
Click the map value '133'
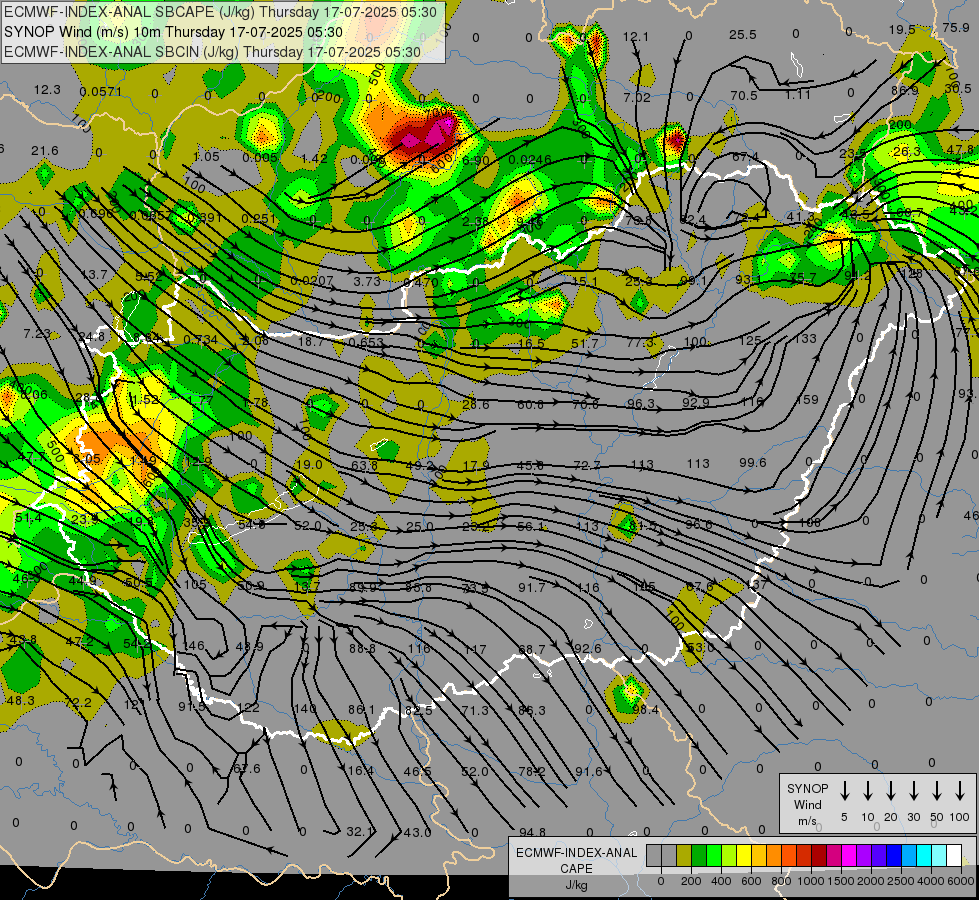click(805, 338)
